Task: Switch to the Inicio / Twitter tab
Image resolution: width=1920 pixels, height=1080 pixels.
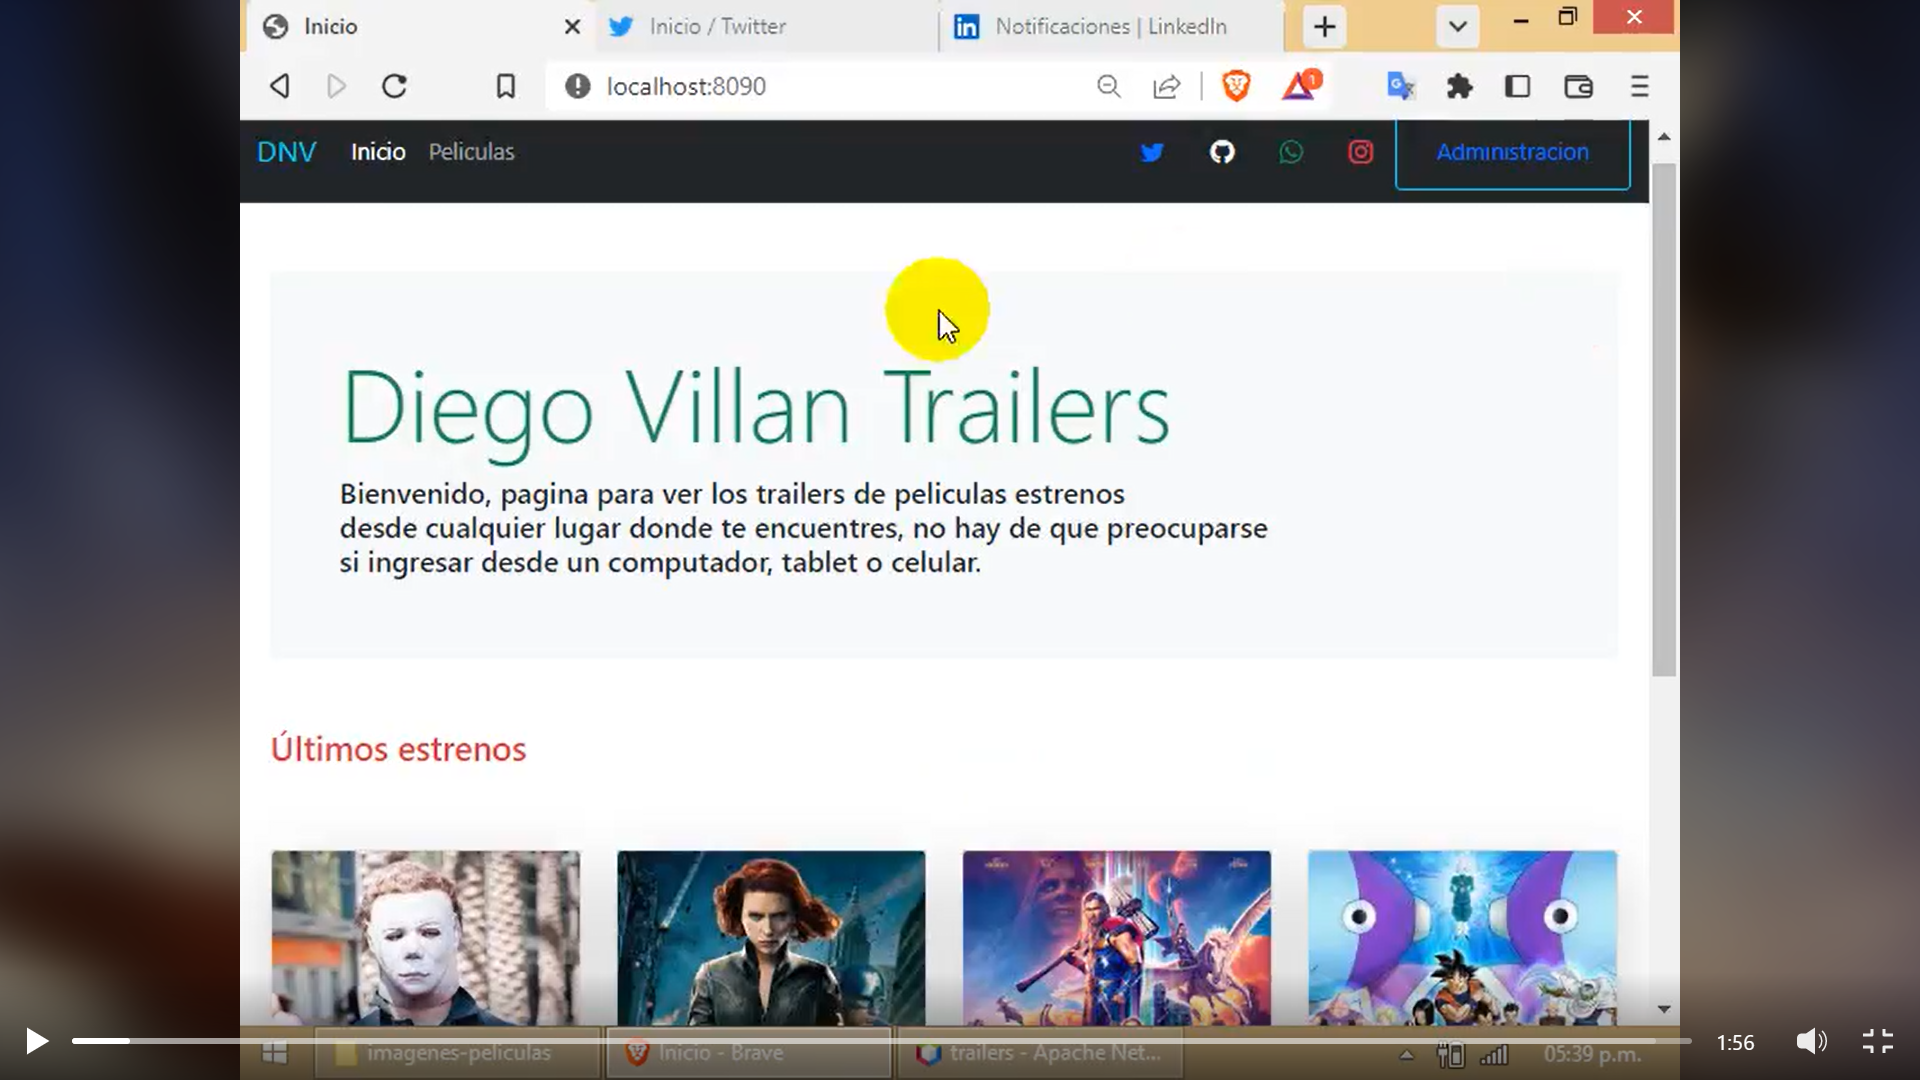Action: [x=716, y=27]
